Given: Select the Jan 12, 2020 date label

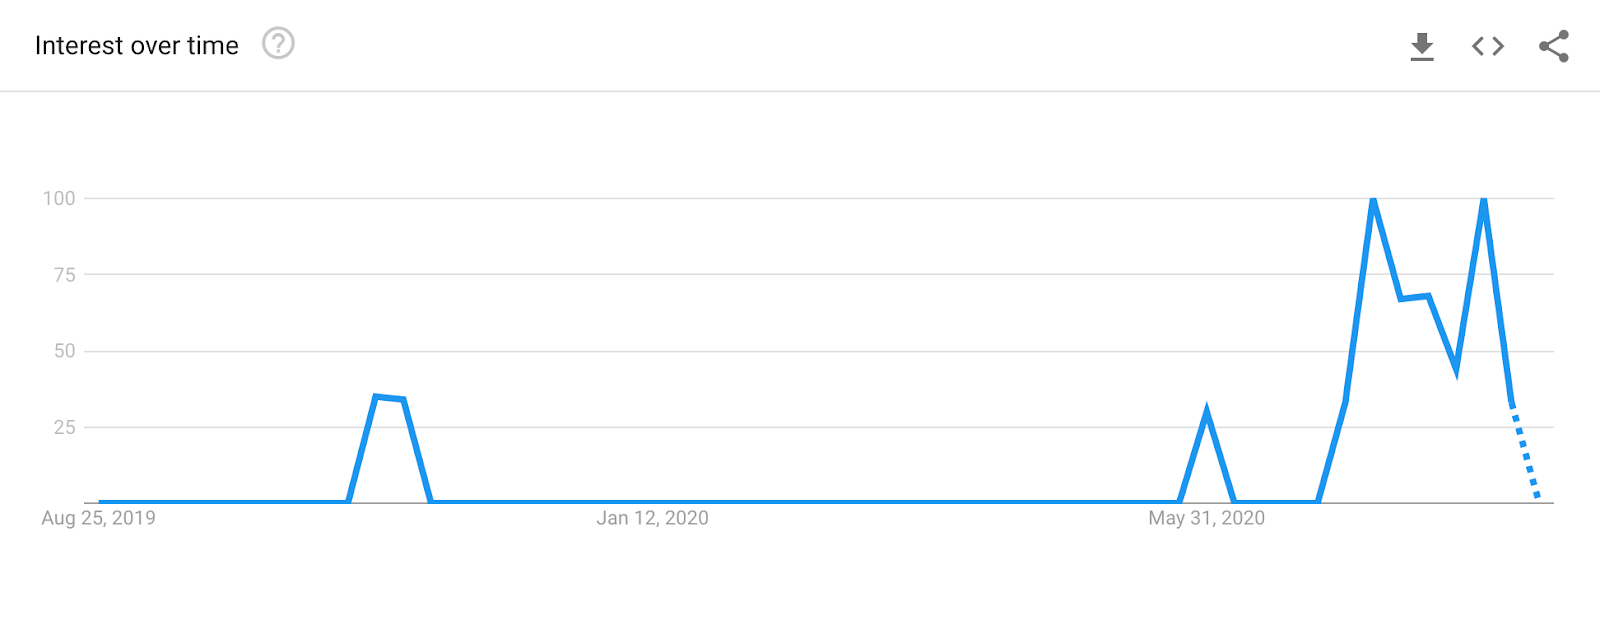Looking at the screenshot, I should (x=652, y=518).
